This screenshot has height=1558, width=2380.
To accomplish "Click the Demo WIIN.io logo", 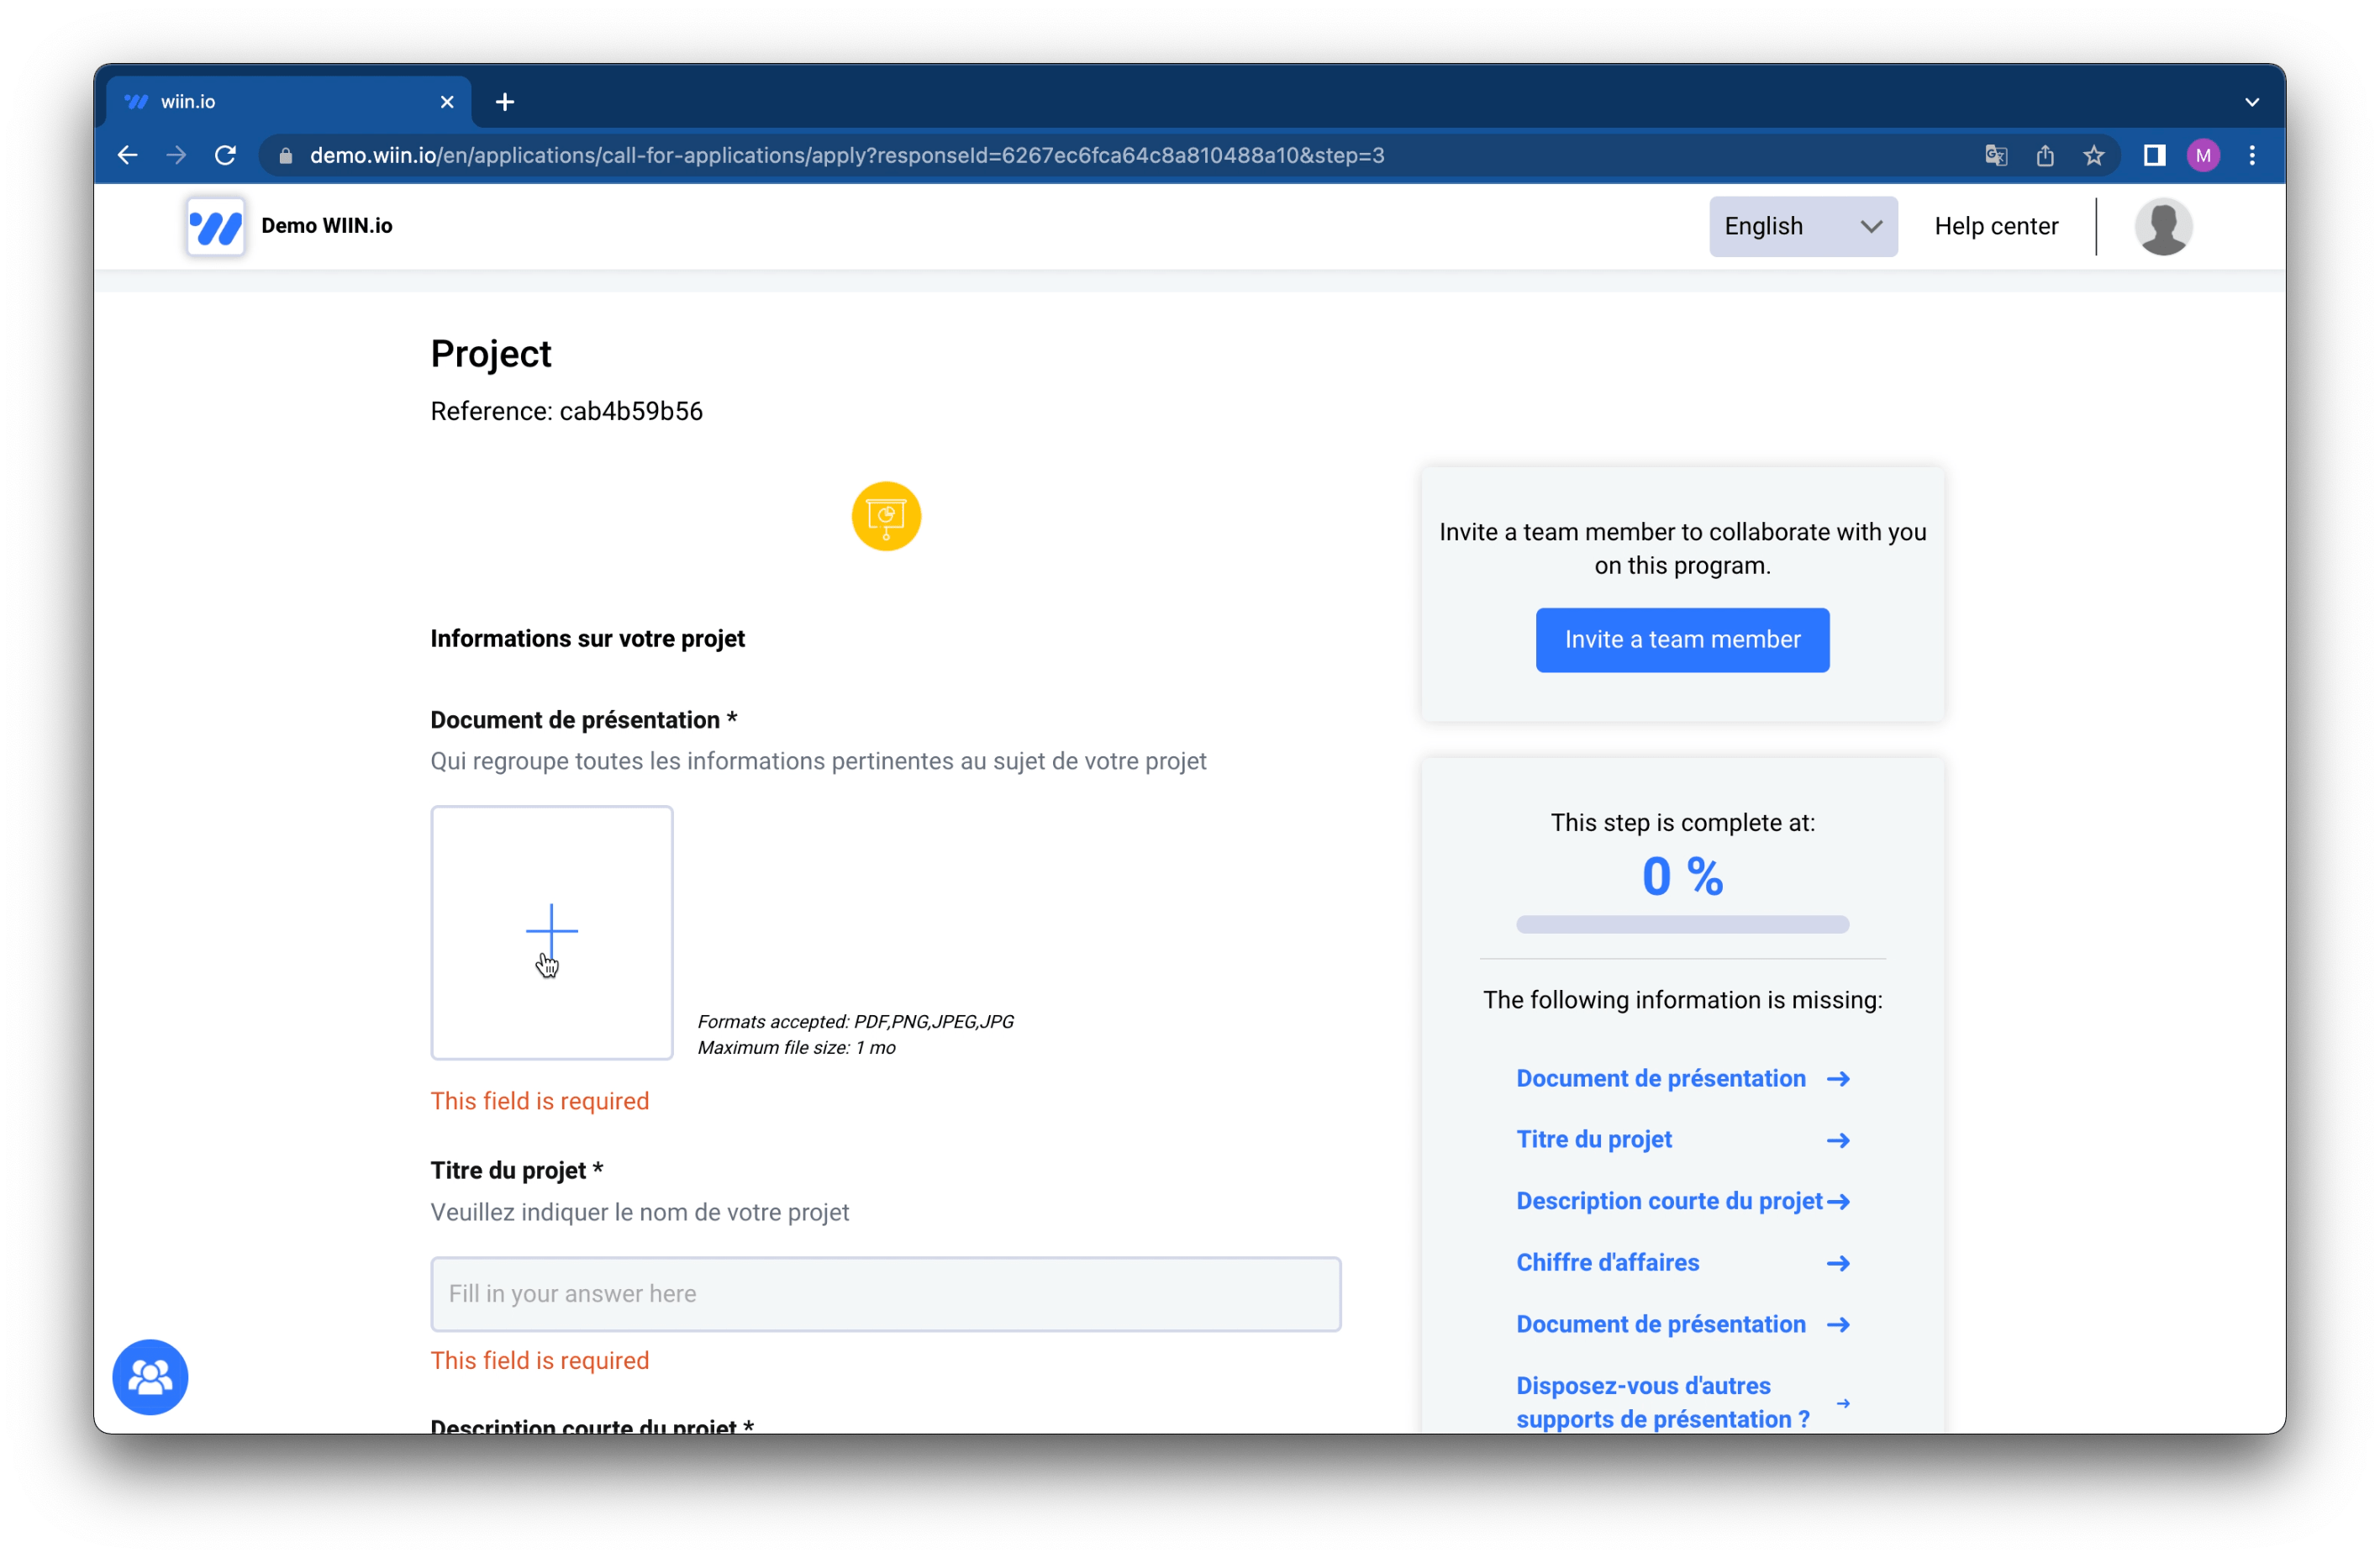I will tap(215, 226).
